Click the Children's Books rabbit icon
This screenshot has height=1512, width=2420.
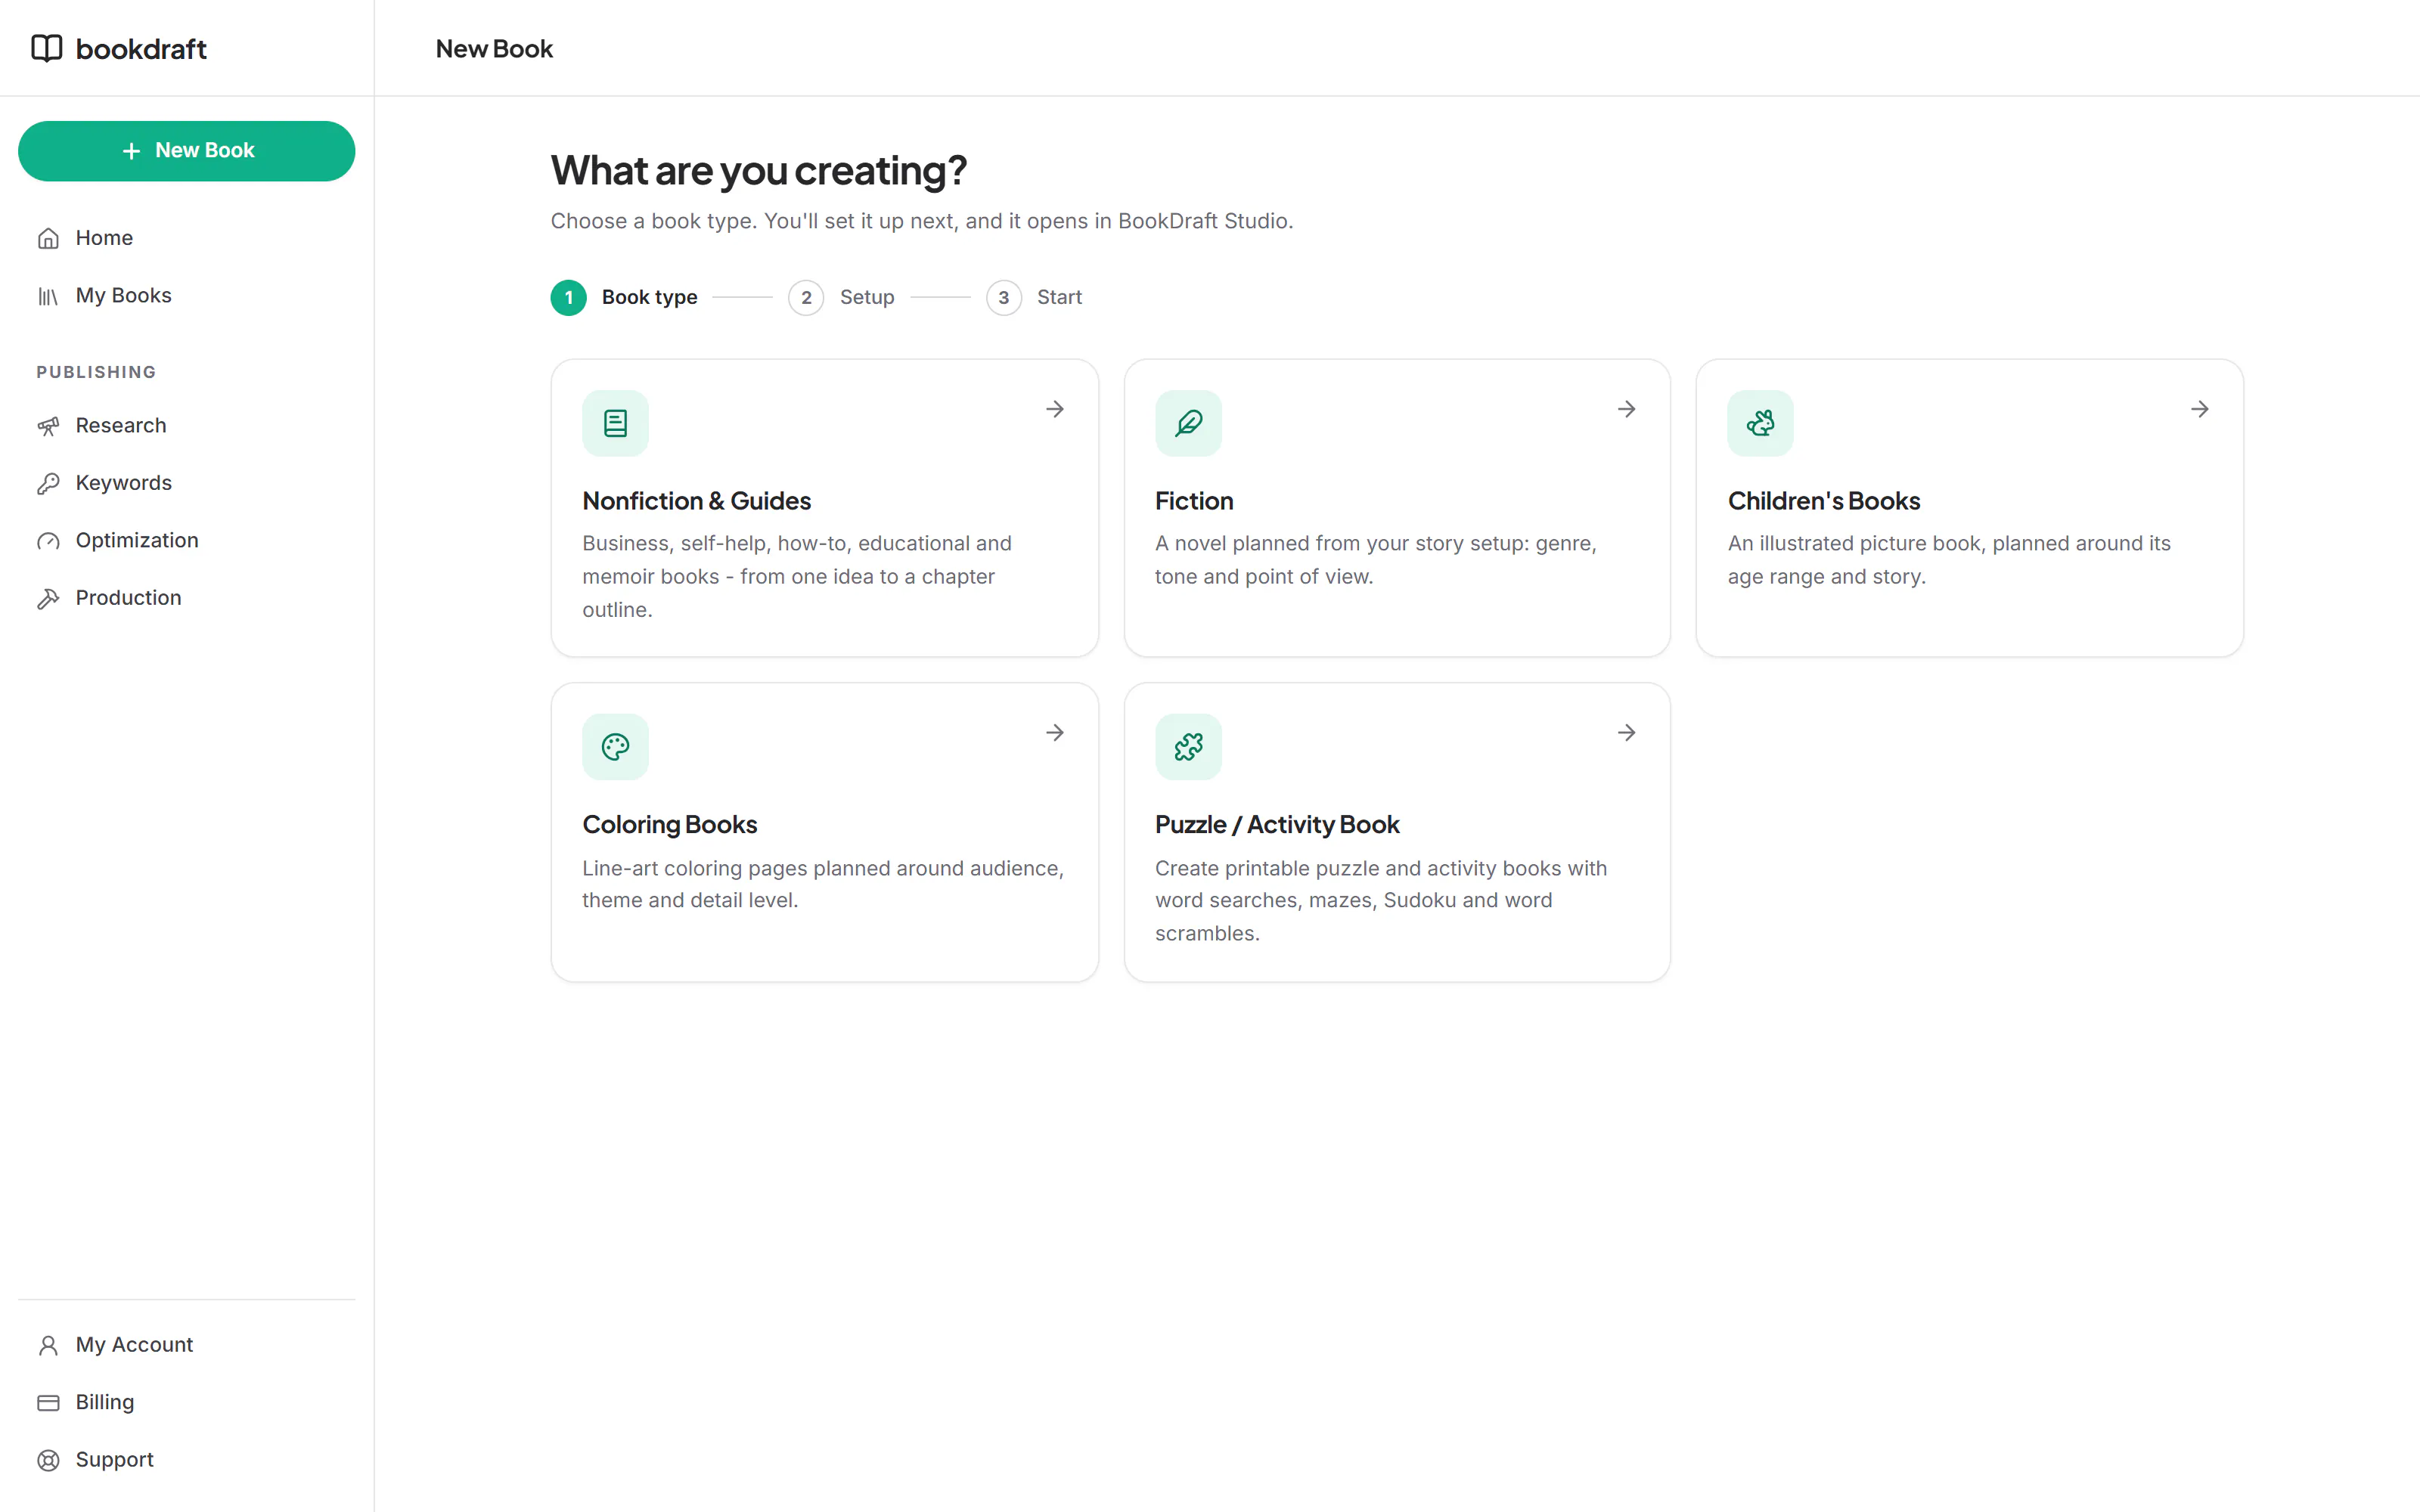tap(1761, 423)
